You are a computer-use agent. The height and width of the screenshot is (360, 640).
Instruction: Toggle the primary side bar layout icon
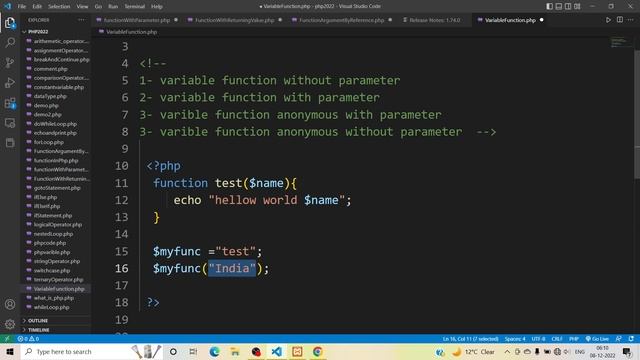pyautogui.click(x=549, y=6)
